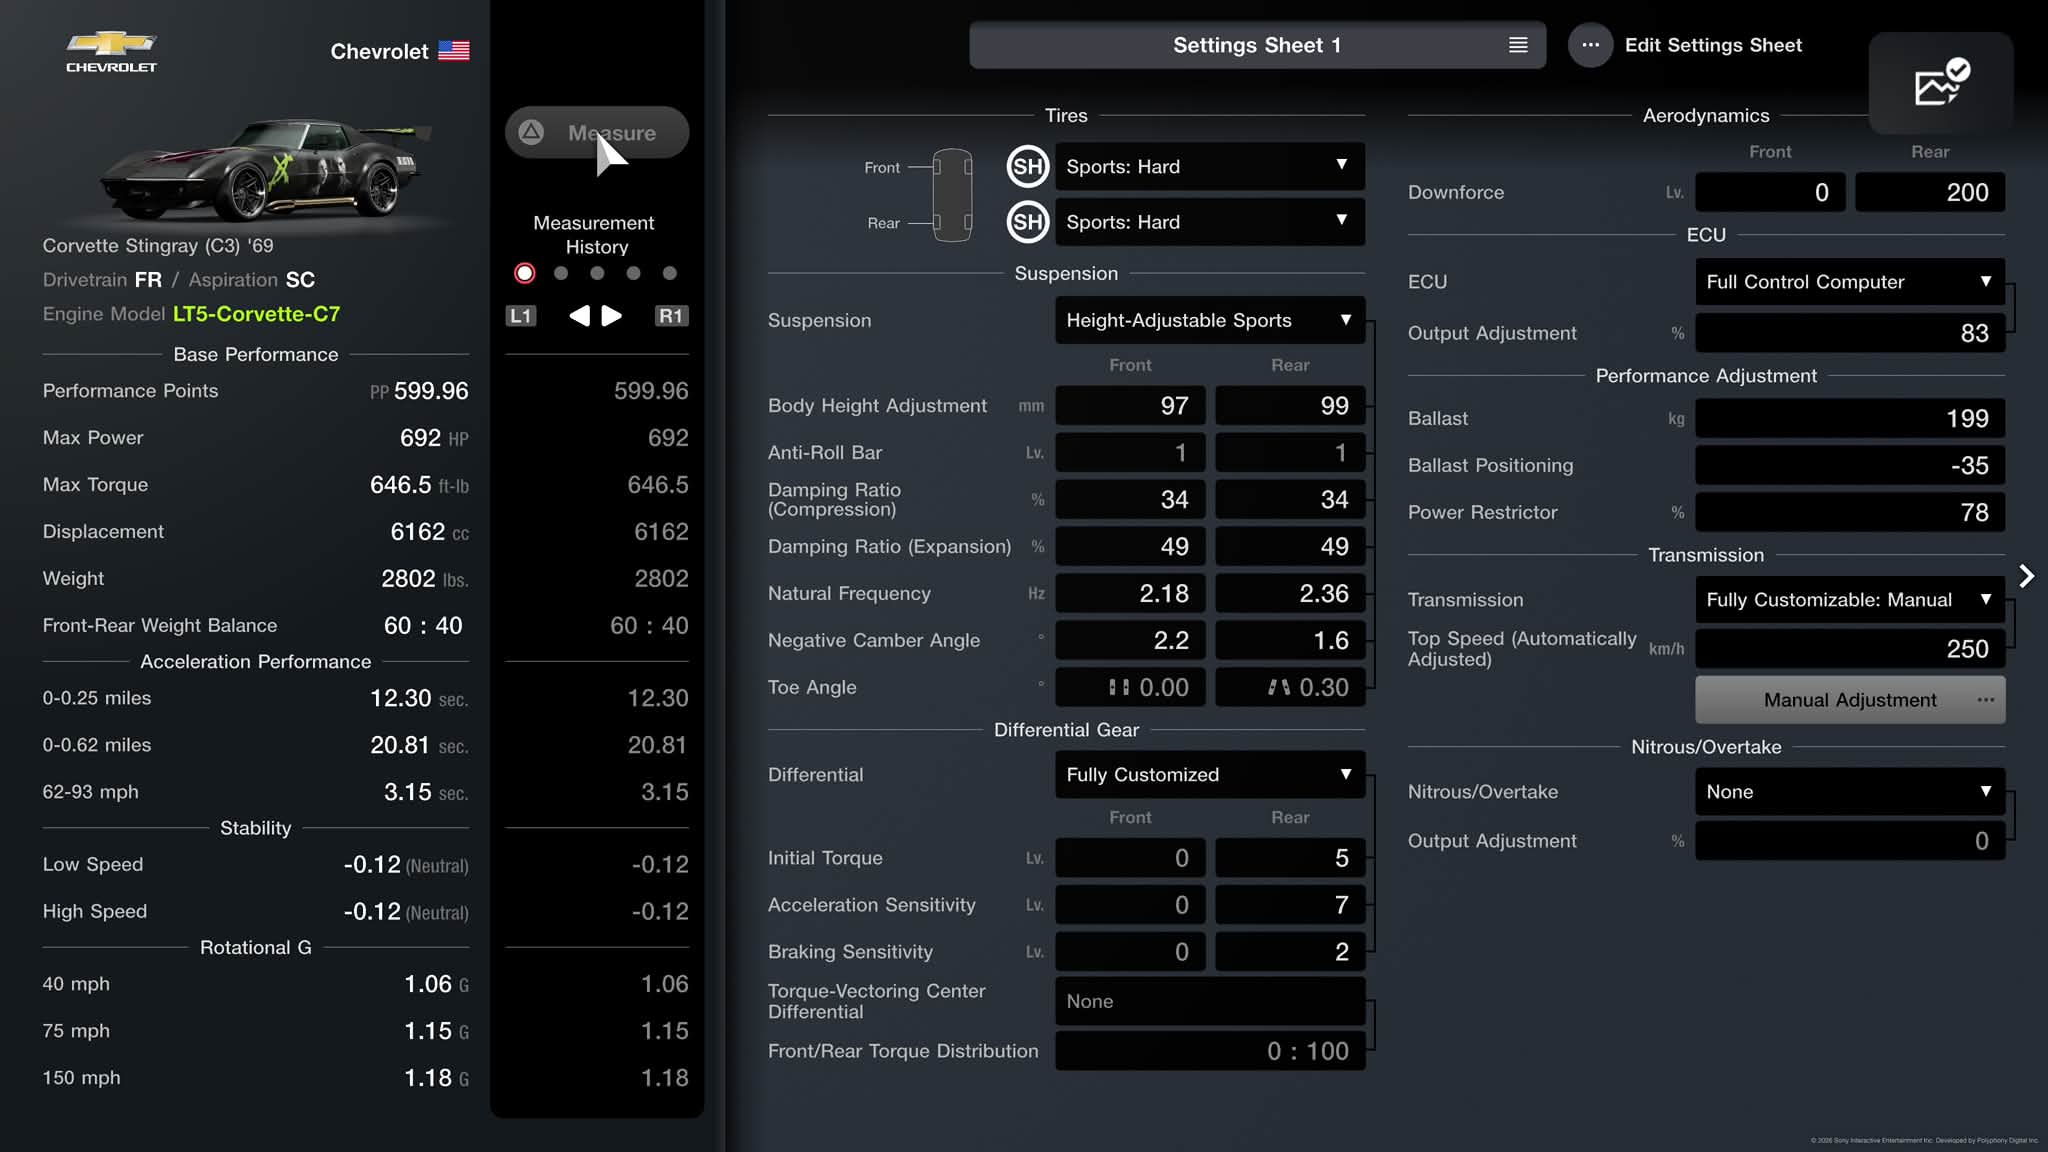The height and width of the screenshot is (1152, 2048).
Task: Open the Fully Customizable: Manual transmission dropdown
Action: click(x=1850, y=600)
